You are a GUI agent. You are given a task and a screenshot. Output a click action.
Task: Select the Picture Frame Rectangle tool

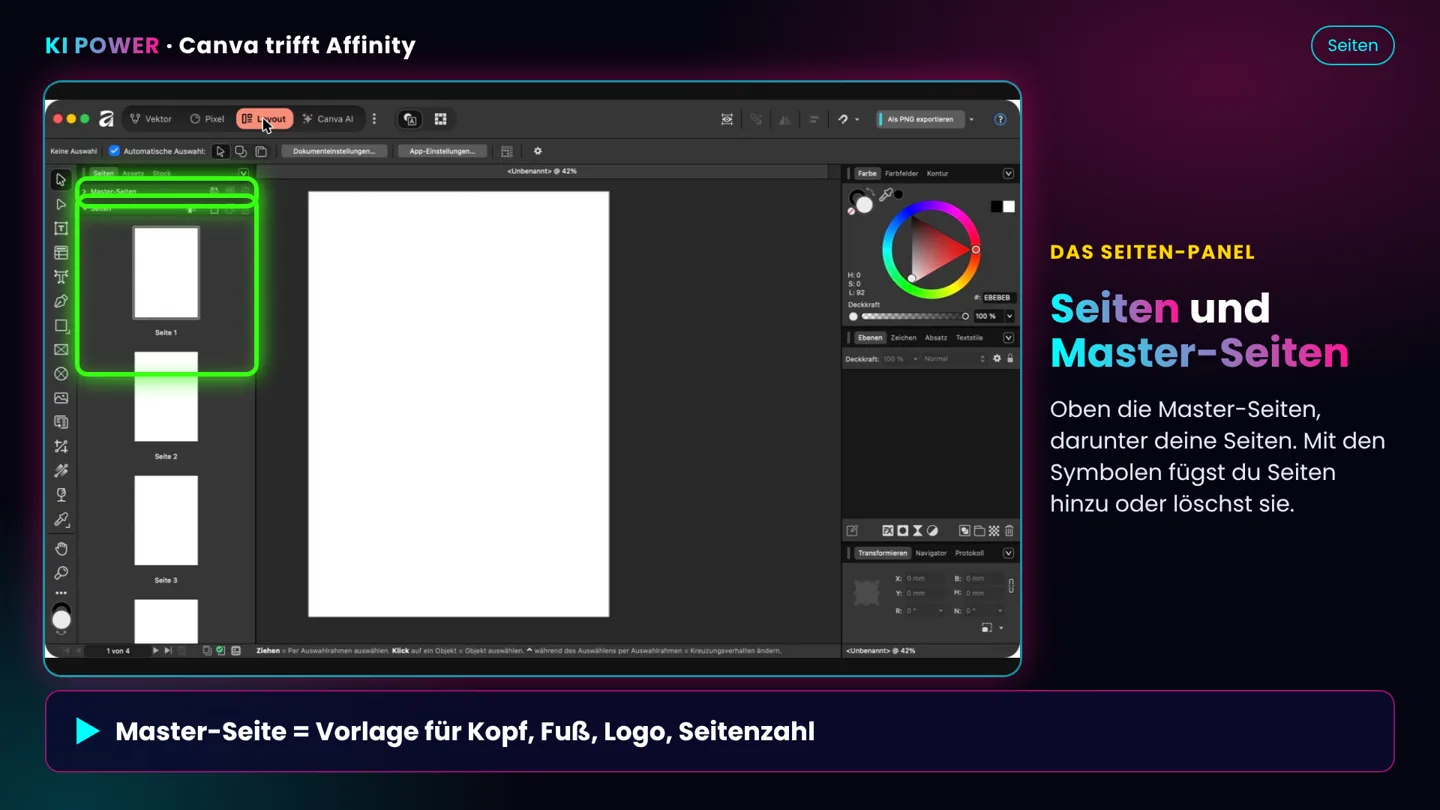(x=61, y=350)
